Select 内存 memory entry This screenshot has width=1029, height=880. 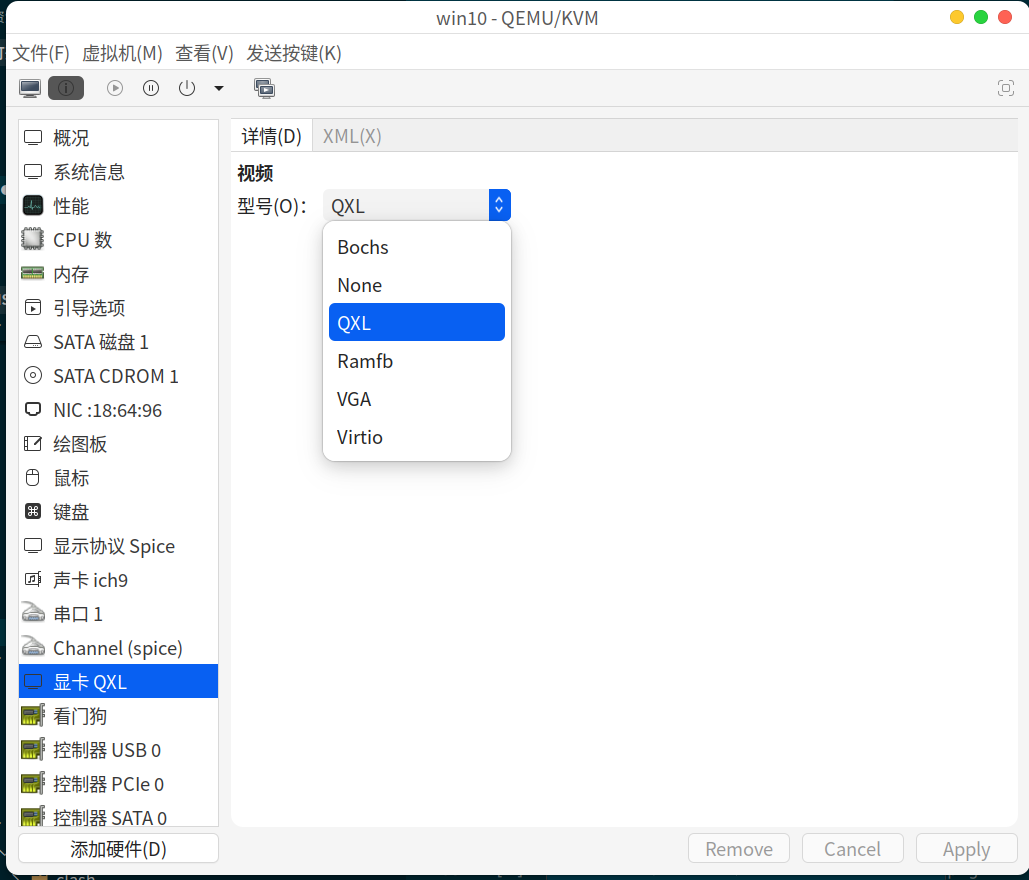pos(118,274)
